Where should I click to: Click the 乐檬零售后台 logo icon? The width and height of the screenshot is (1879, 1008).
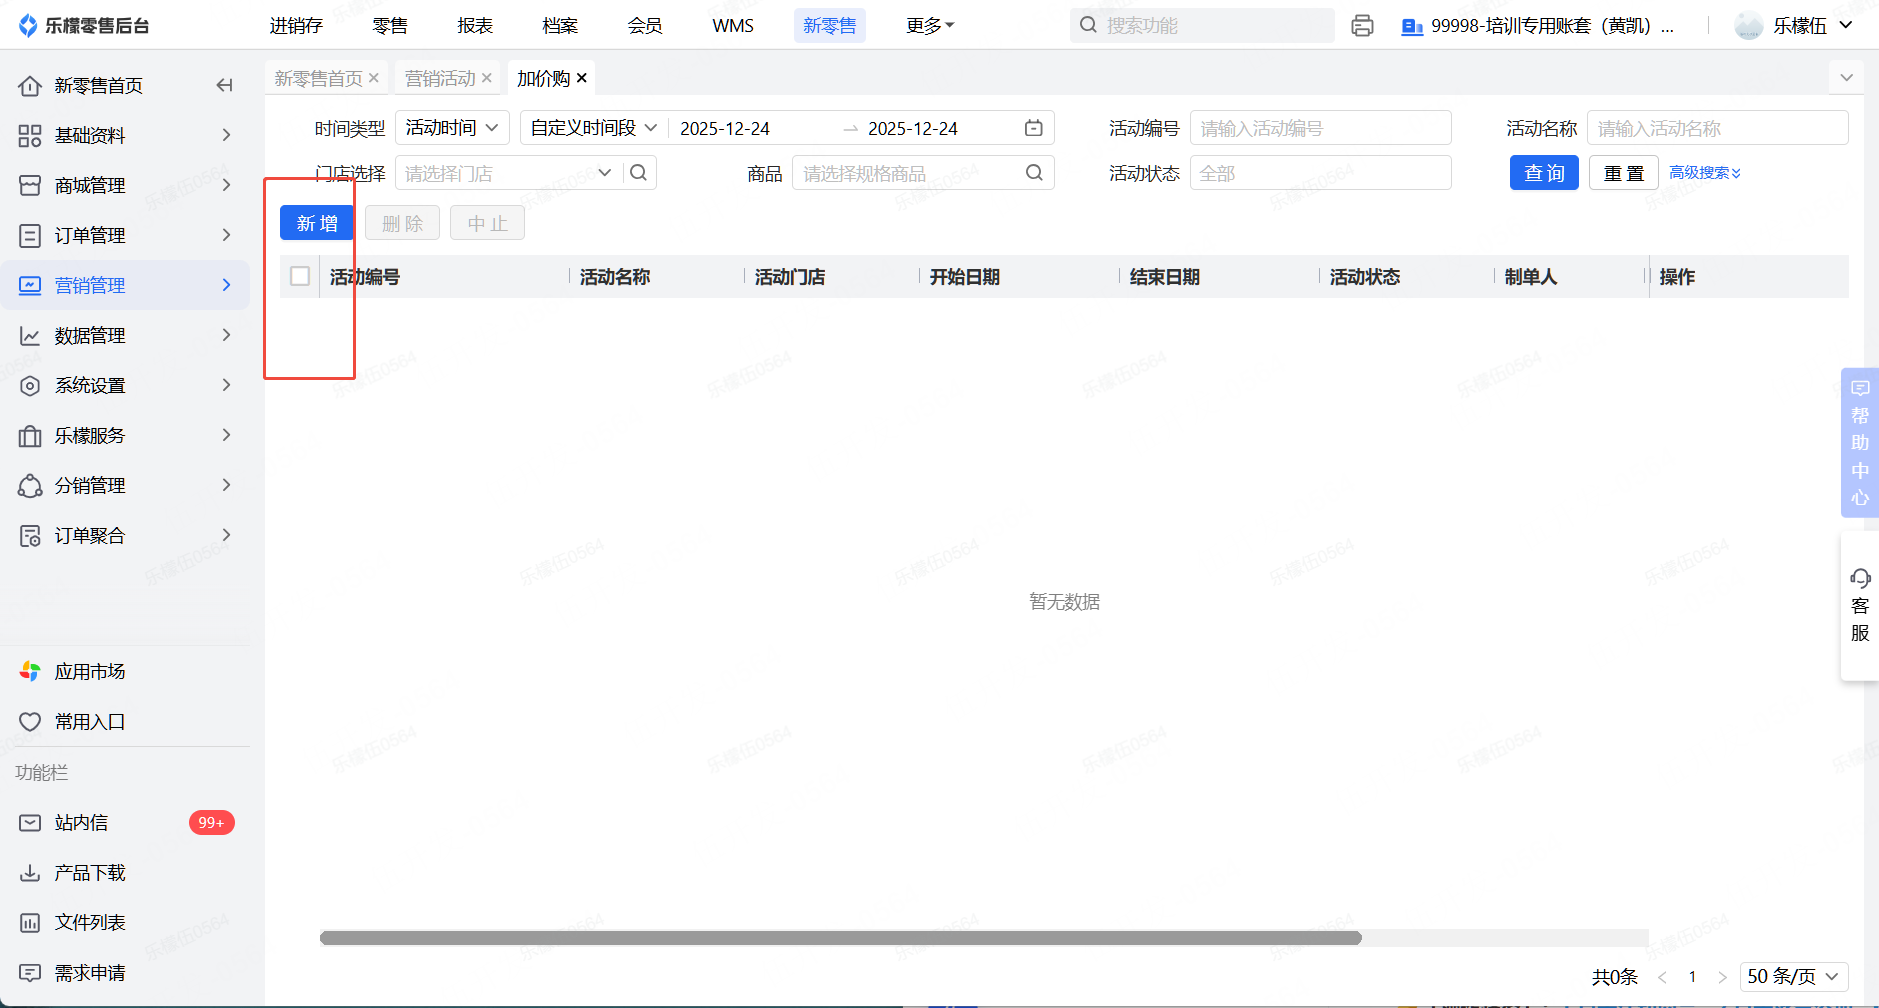(28, 26)
